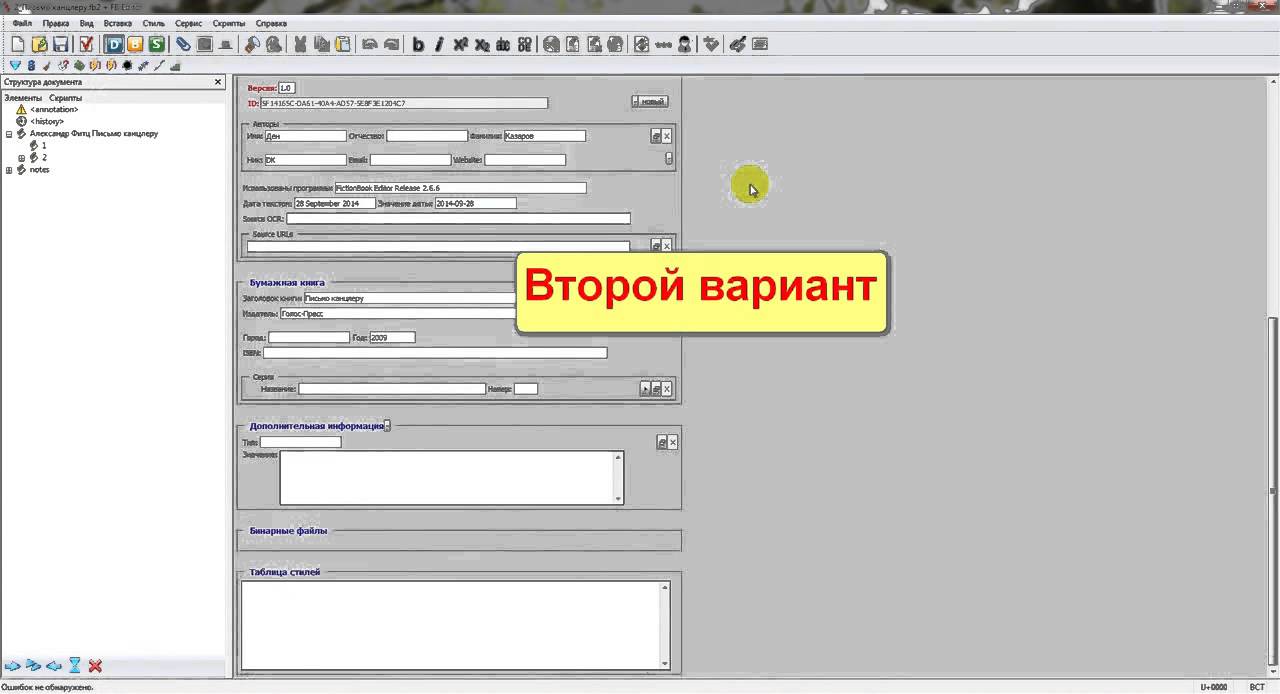The image size is (1280, 694).
Task: Redo the last action
Action: point(391,44)
